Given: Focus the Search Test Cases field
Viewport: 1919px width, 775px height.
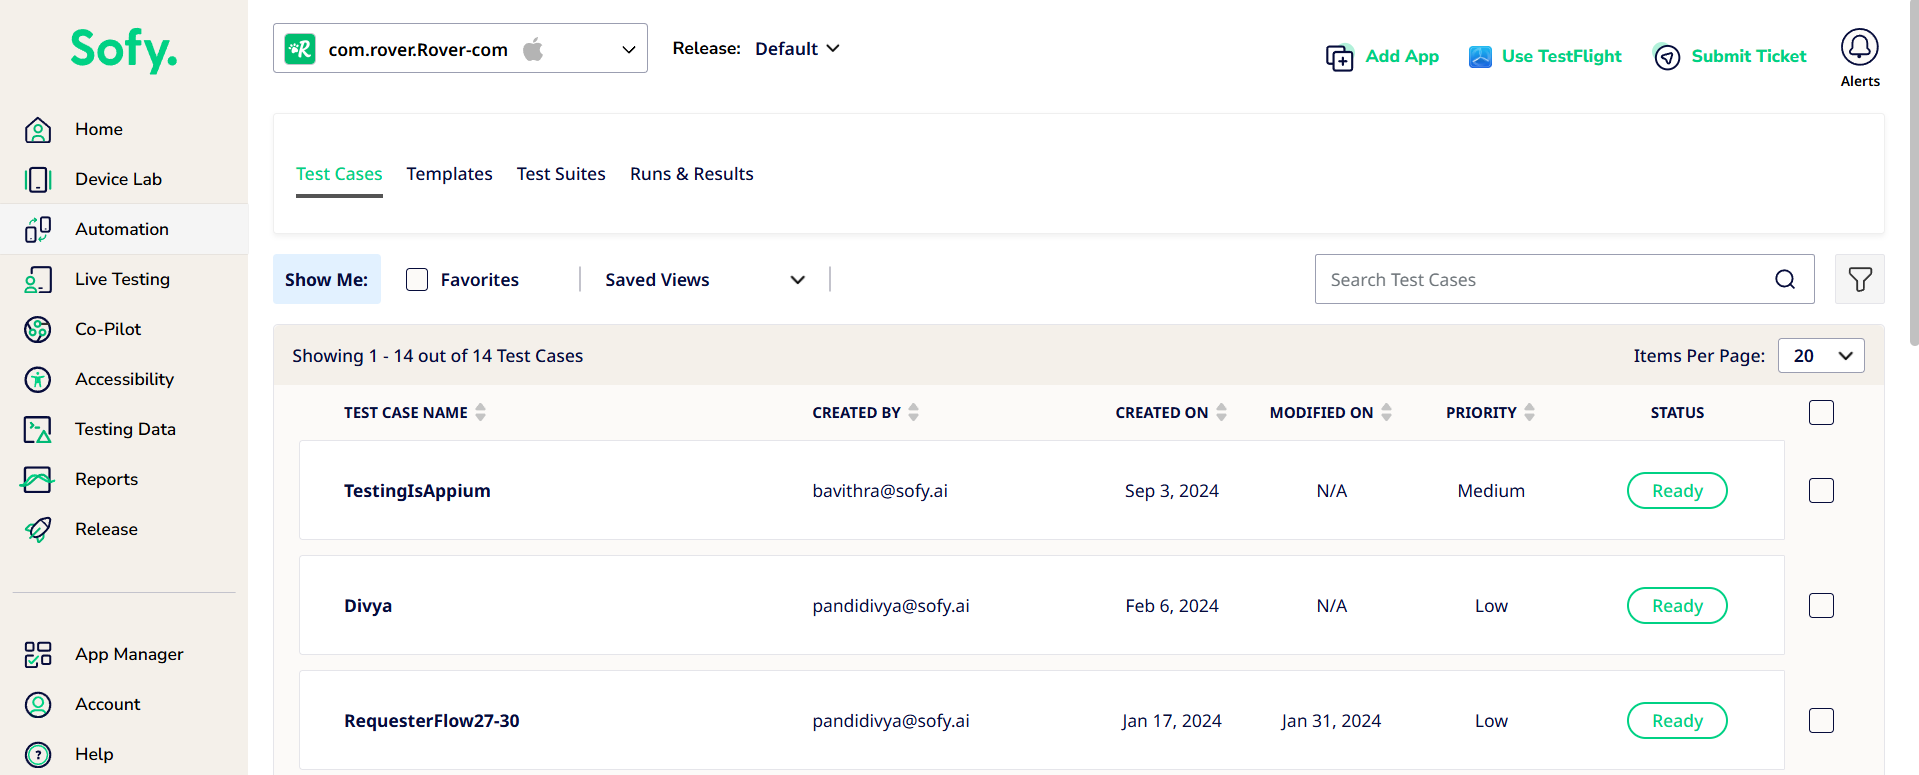Looking at the screenshot, I should coord(1540,280).
